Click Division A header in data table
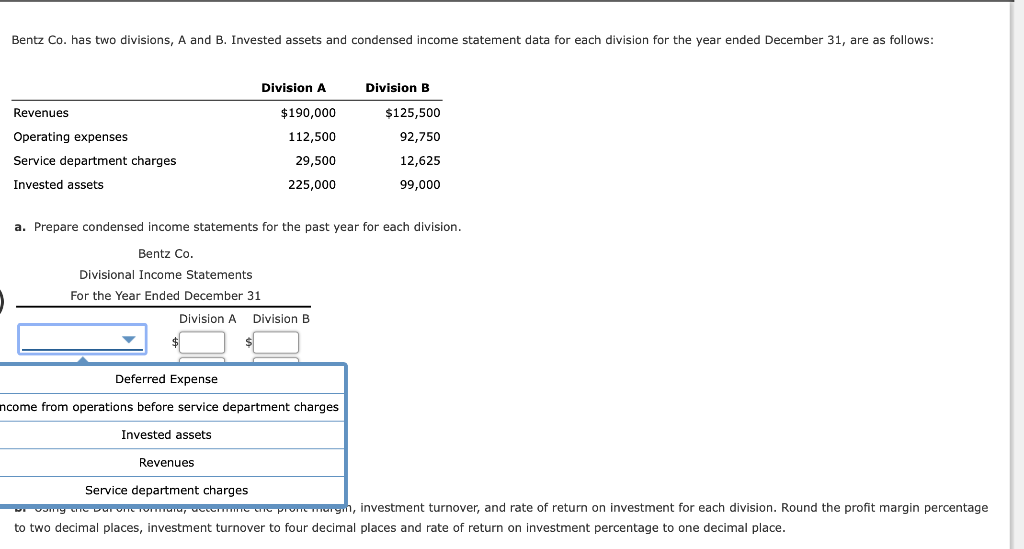Viewport: 1024px width, 549px height. (x=293, y=88)
